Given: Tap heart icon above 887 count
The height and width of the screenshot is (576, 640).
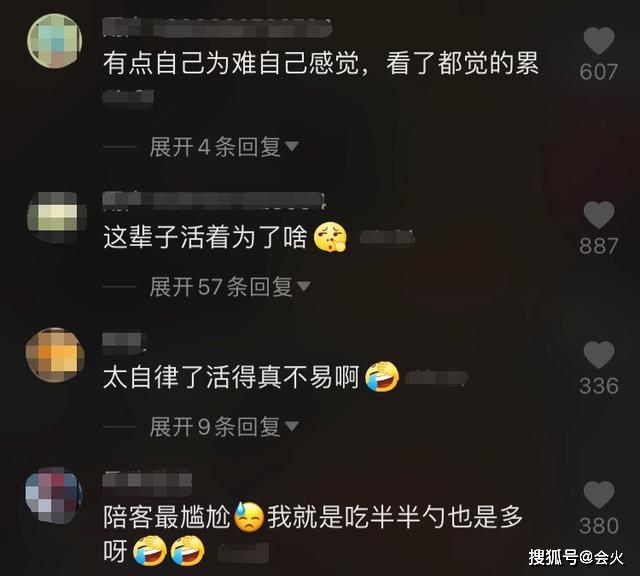Looking at the screenshot, I should (x=598, y=215).
